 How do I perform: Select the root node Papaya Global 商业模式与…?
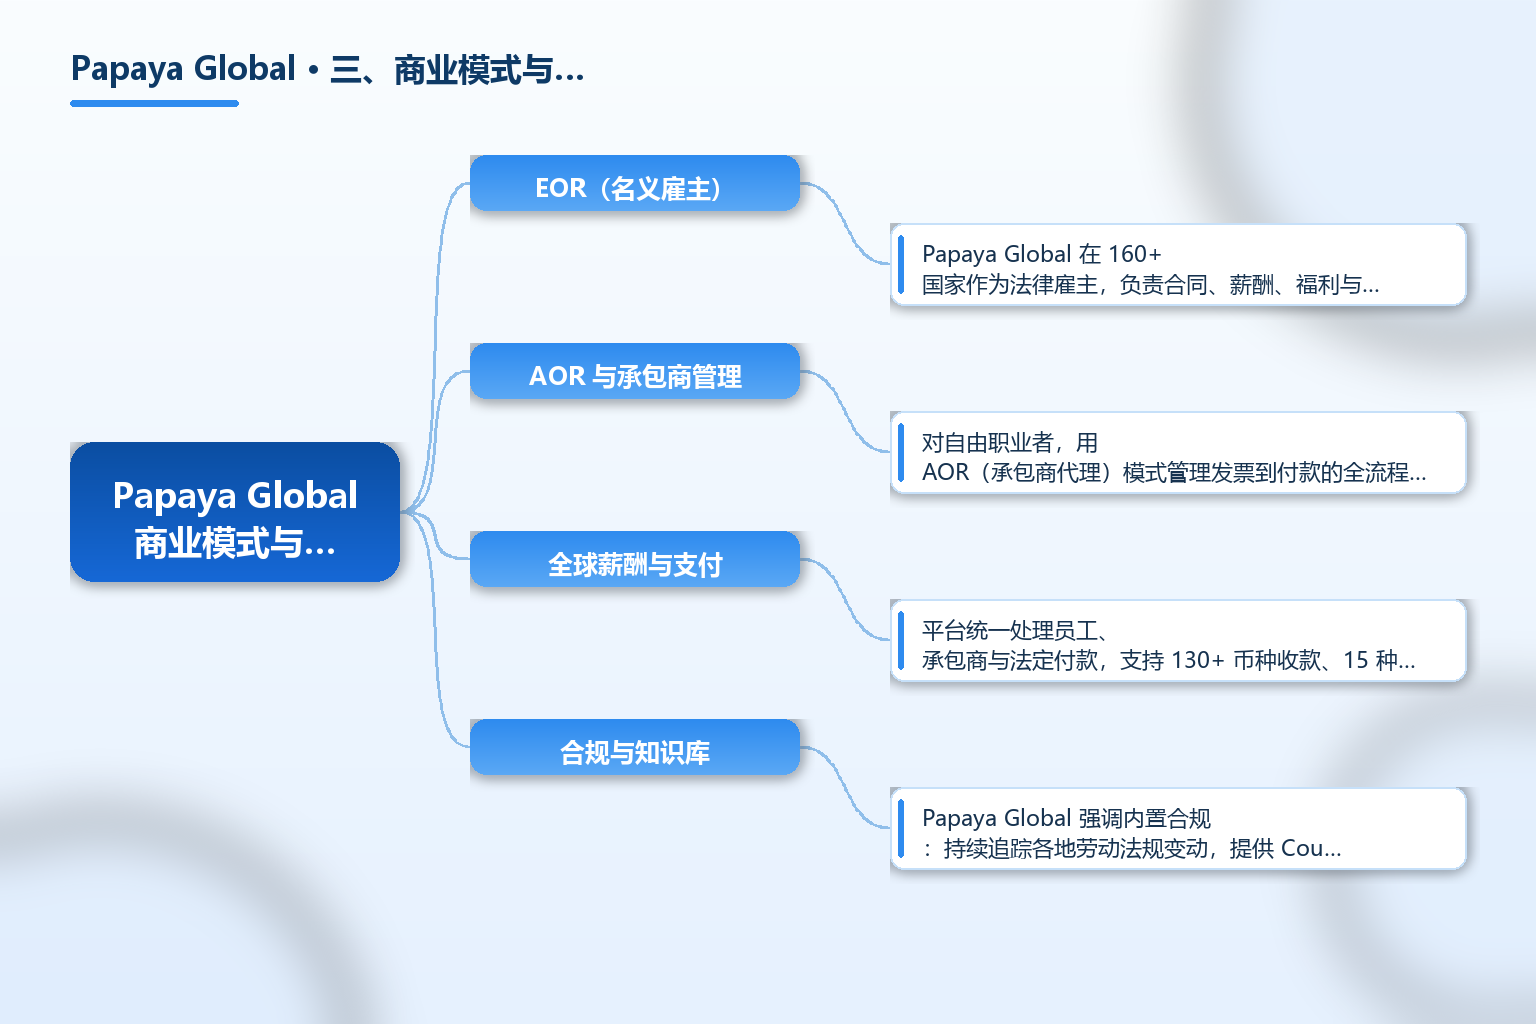[x=235, y=512]
